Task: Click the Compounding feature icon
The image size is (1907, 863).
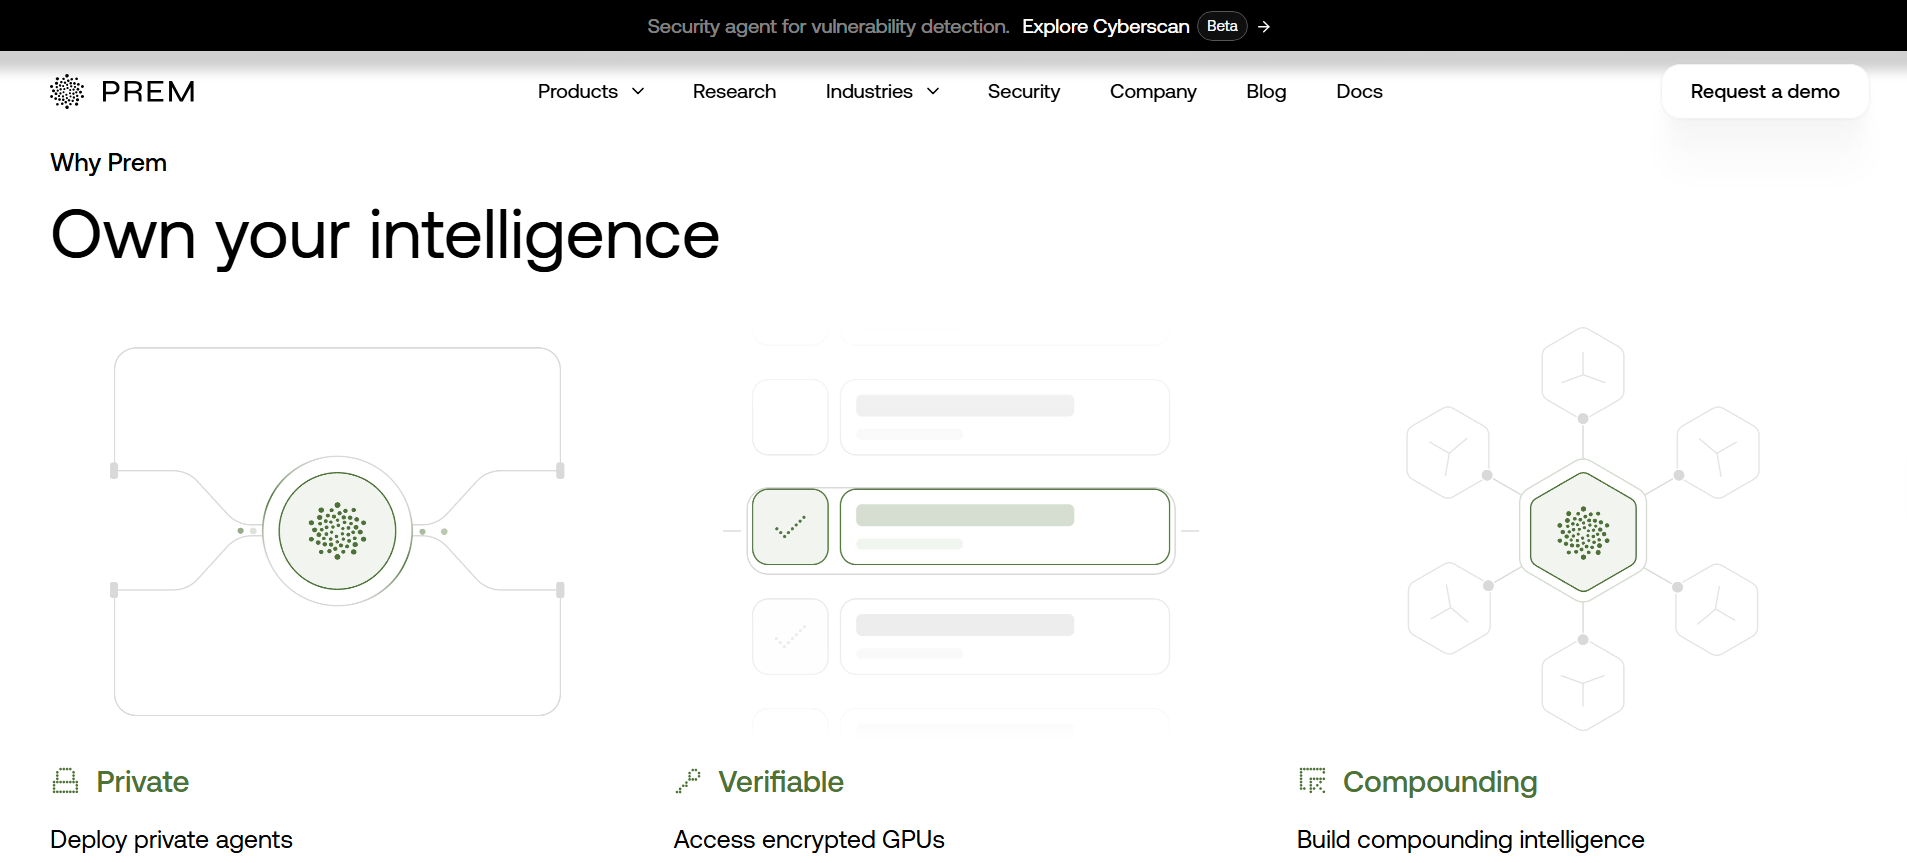Action: click(x=1312, y=781)
